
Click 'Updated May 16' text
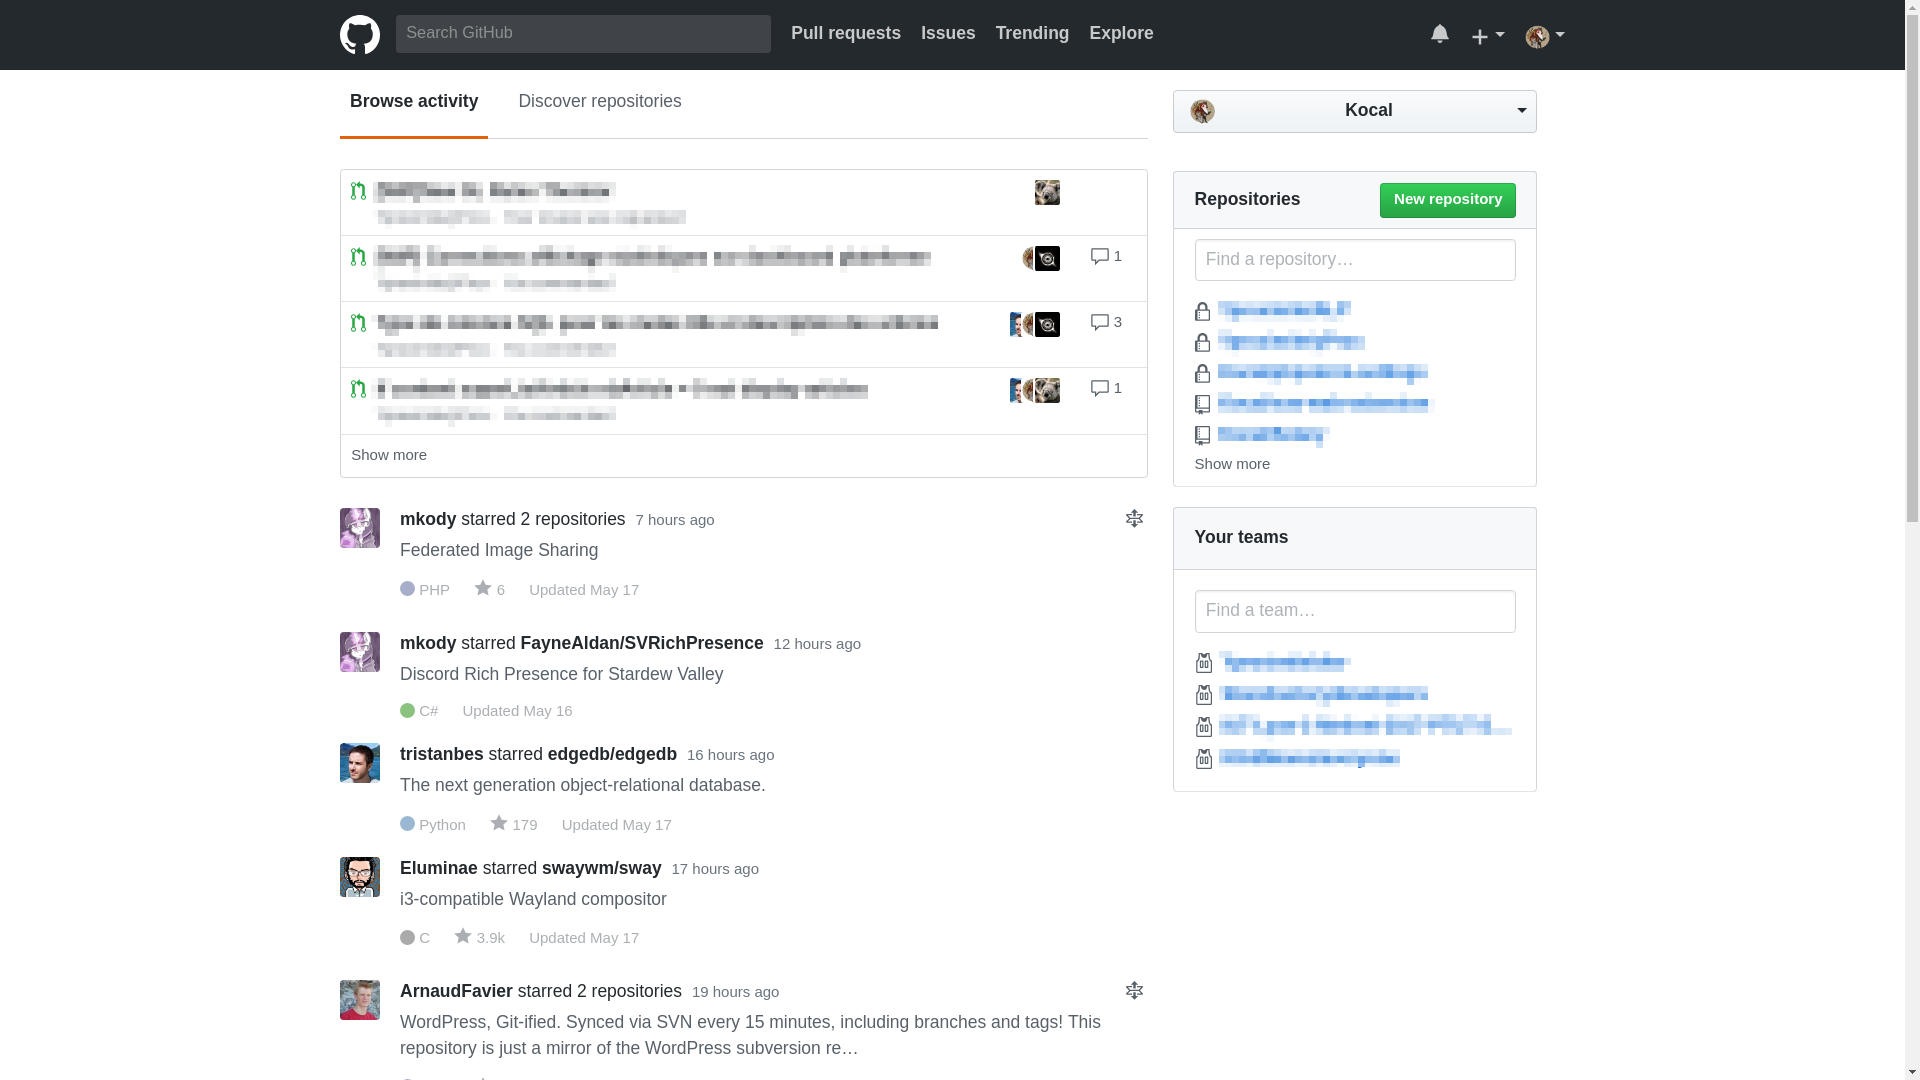[517, 711]
